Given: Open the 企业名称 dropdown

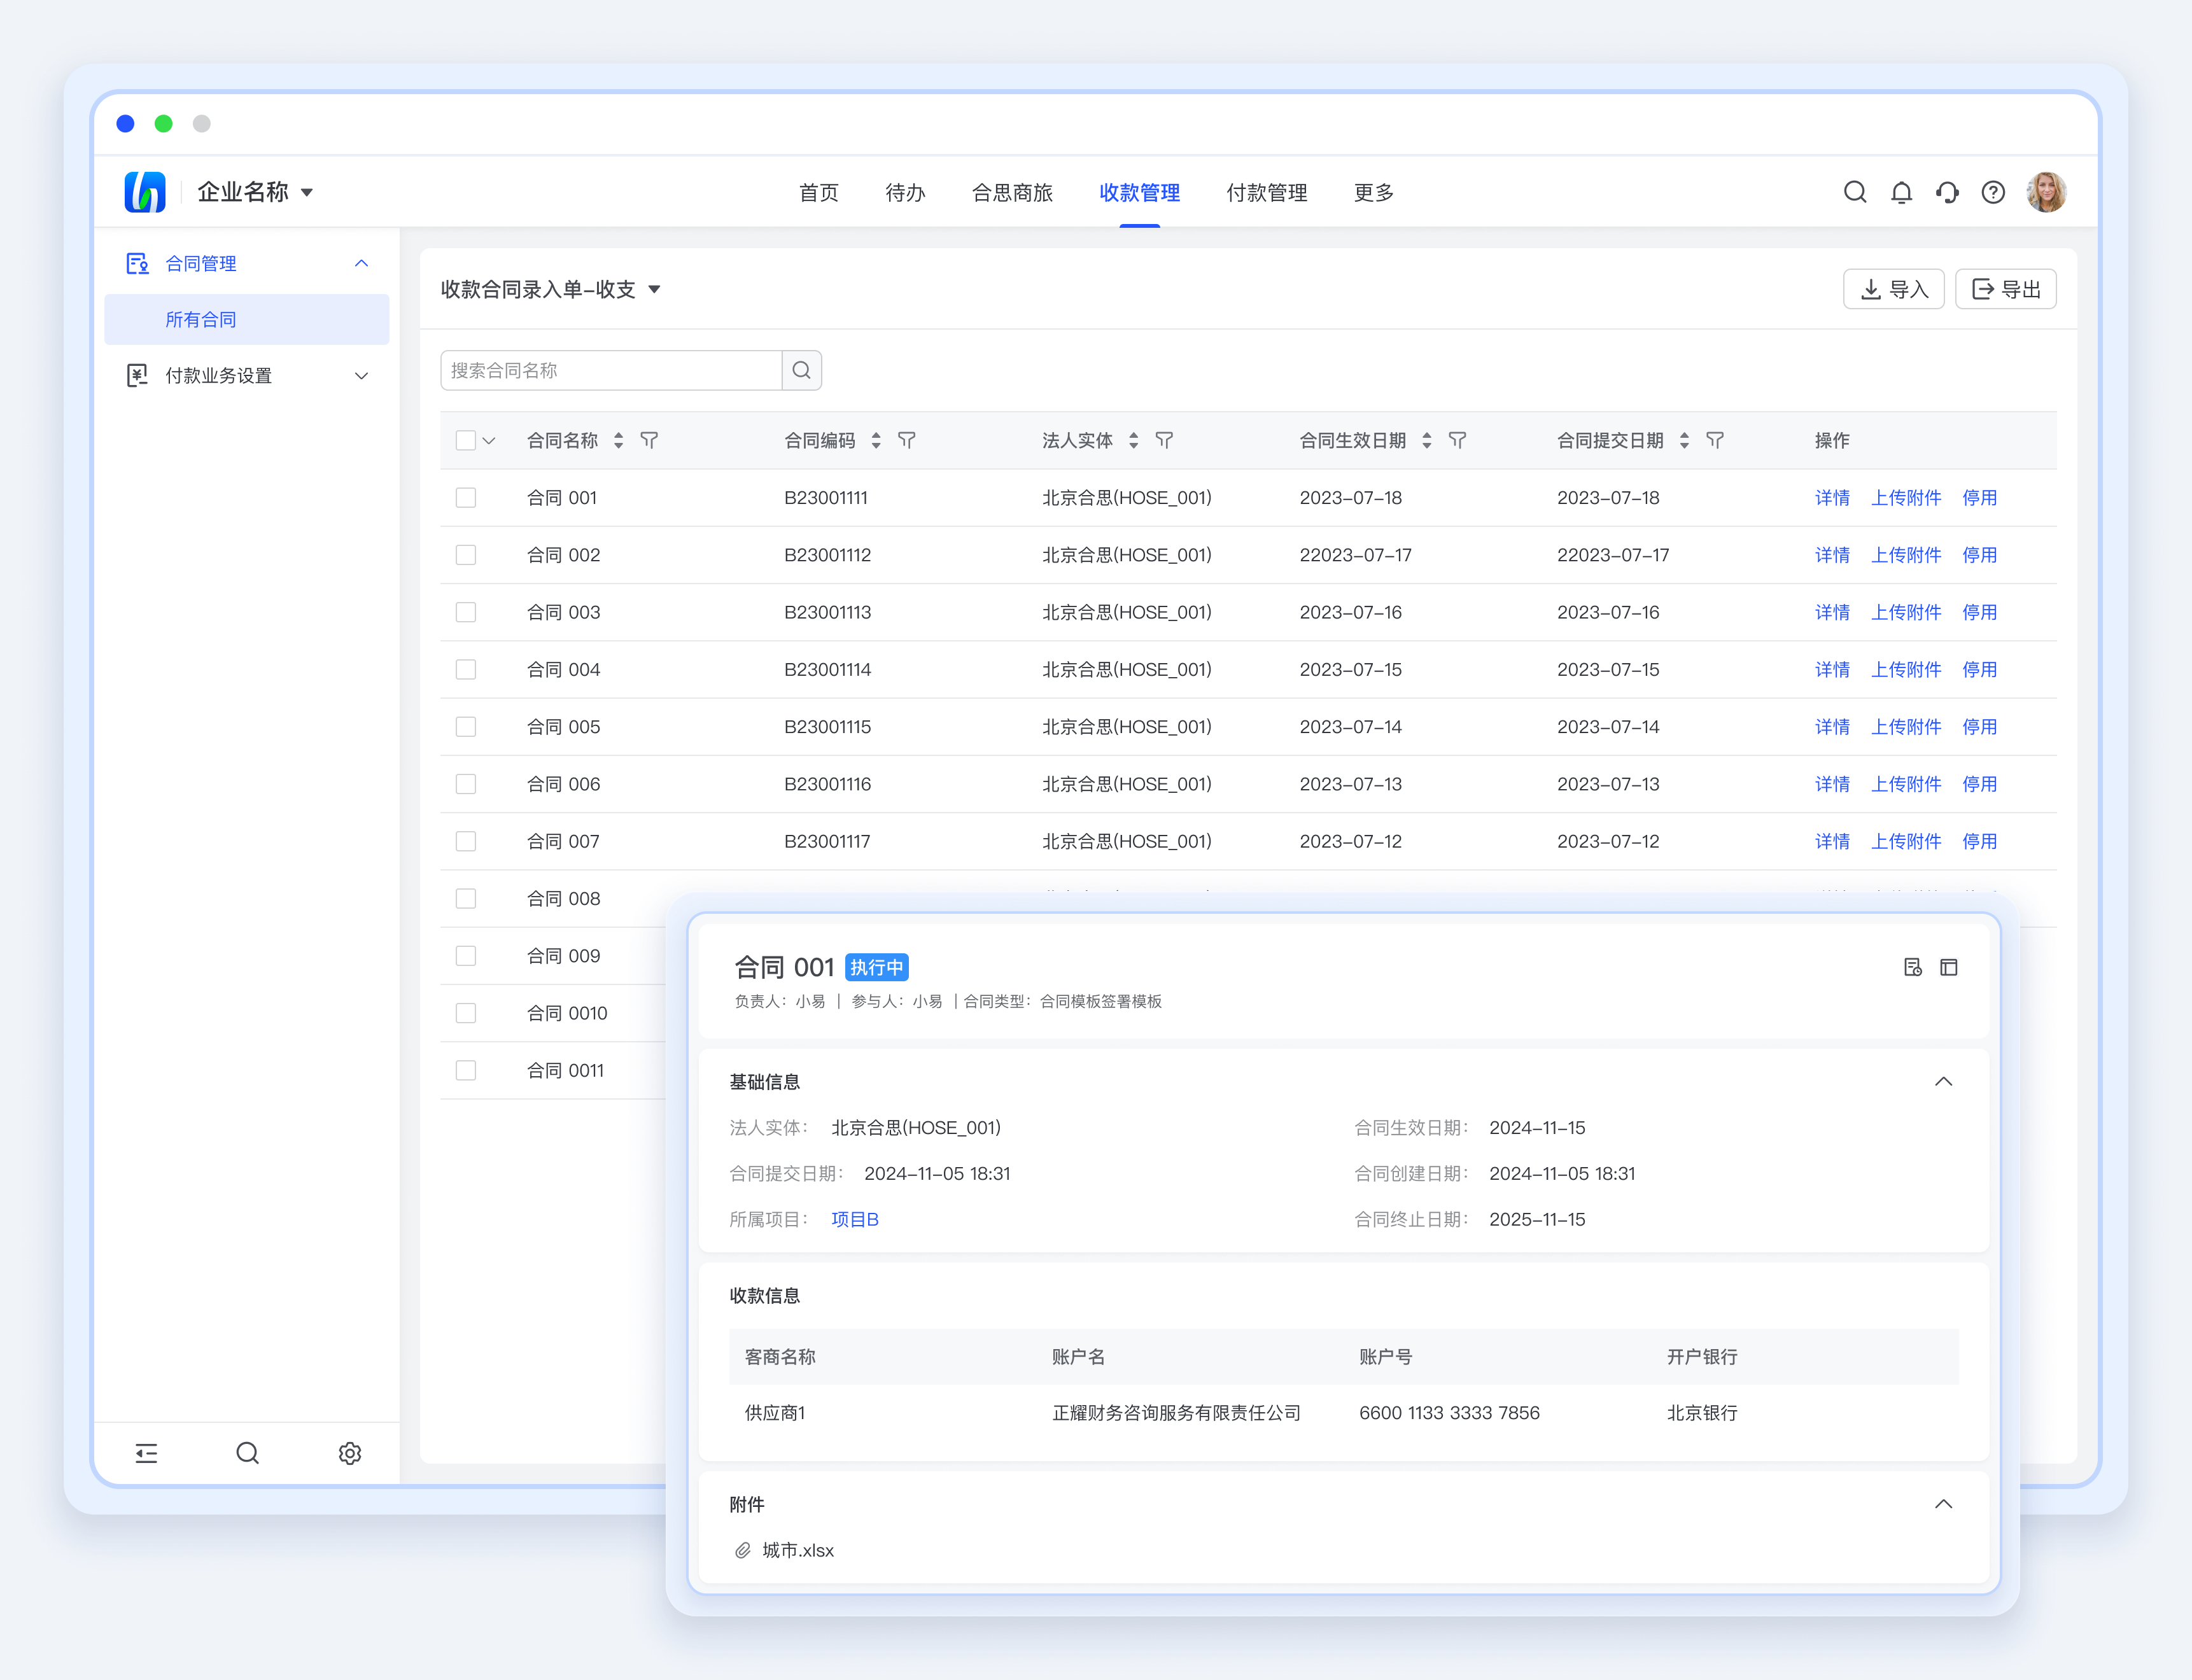Looking at the screenshot, I should click(255, 192).
